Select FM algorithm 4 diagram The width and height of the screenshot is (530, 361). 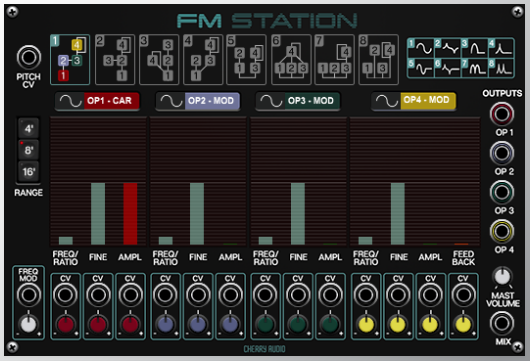pyautogui.click(x=203, y=59)
